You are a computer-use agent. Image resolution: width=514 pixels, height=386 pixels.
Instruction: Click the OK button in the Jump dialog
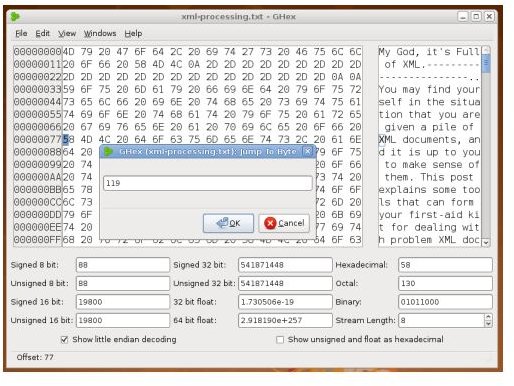pos(228,223)
